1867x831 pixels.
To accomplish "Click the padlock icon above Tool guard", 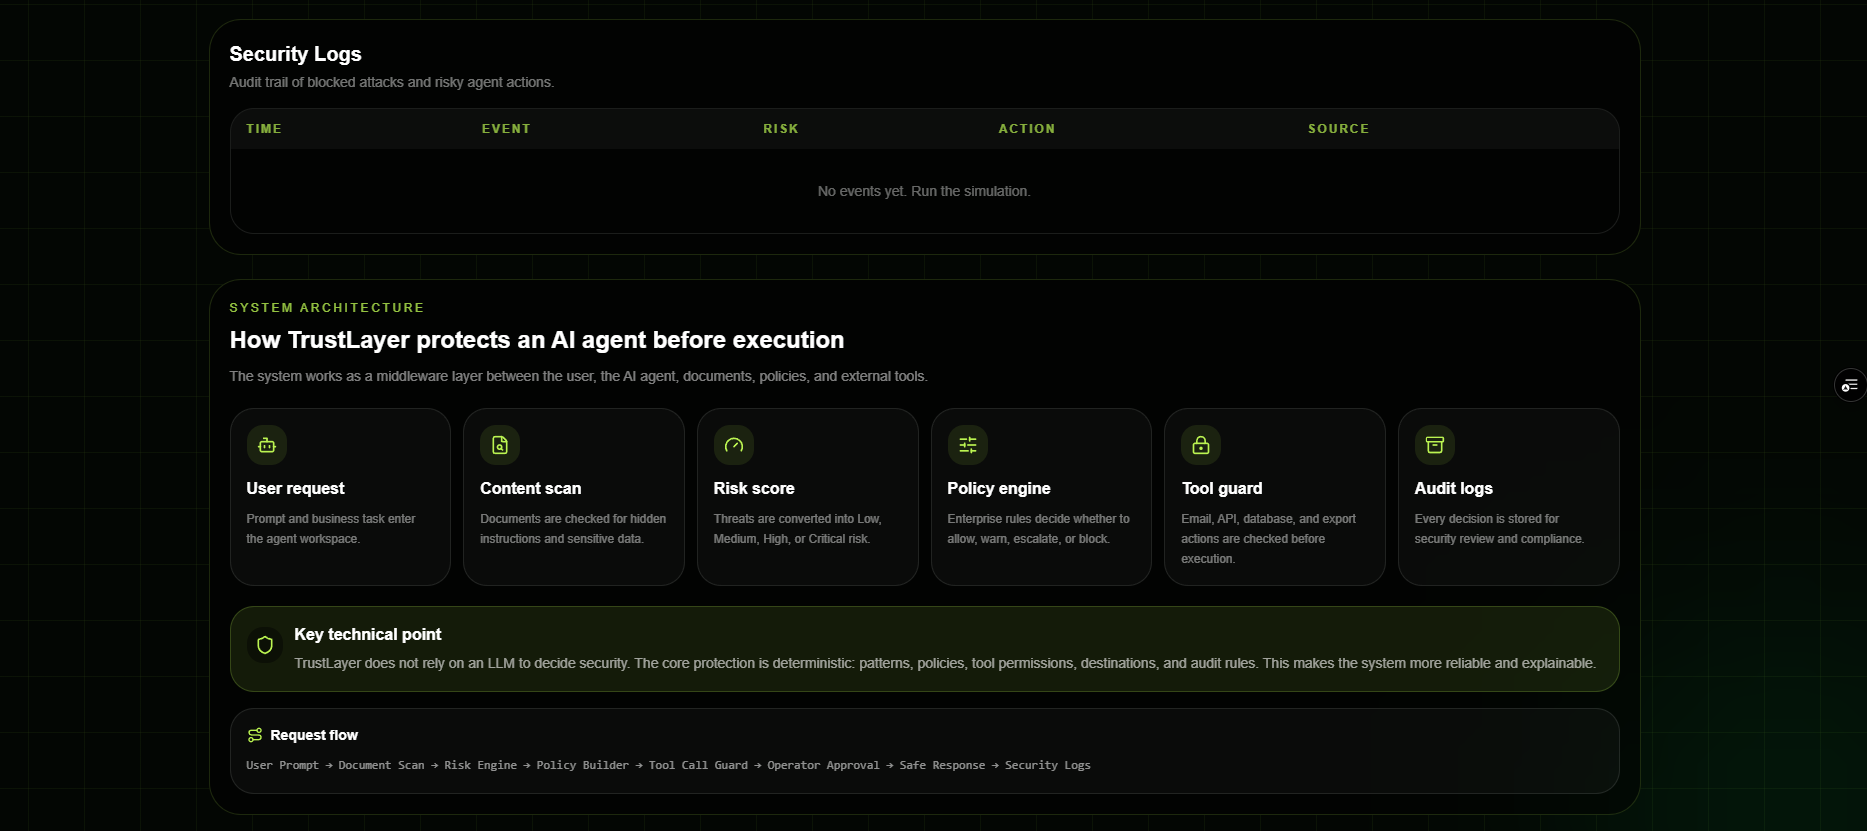I will (1201, 445).
